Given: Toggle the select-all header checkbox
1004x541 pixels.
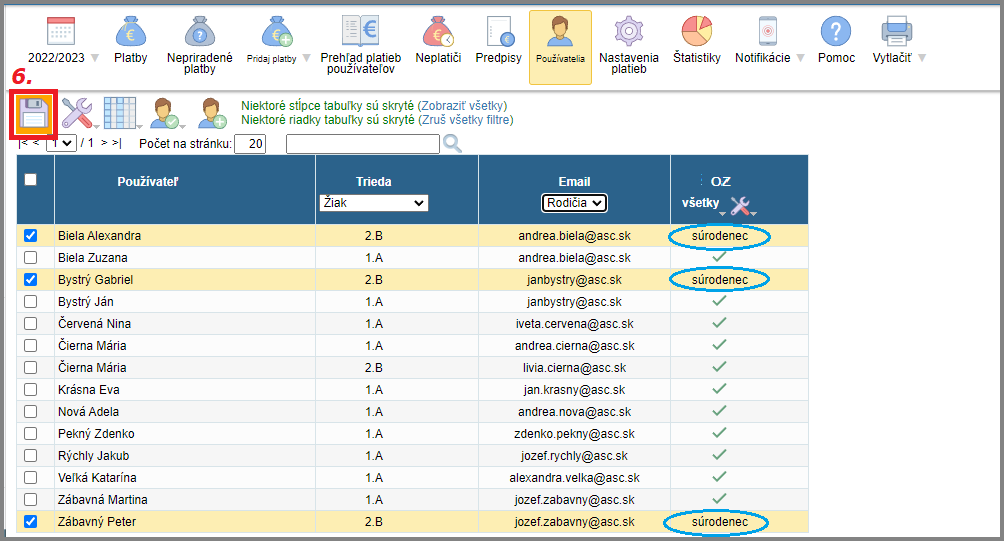Looking at the screenshot, I should (31, 180).
